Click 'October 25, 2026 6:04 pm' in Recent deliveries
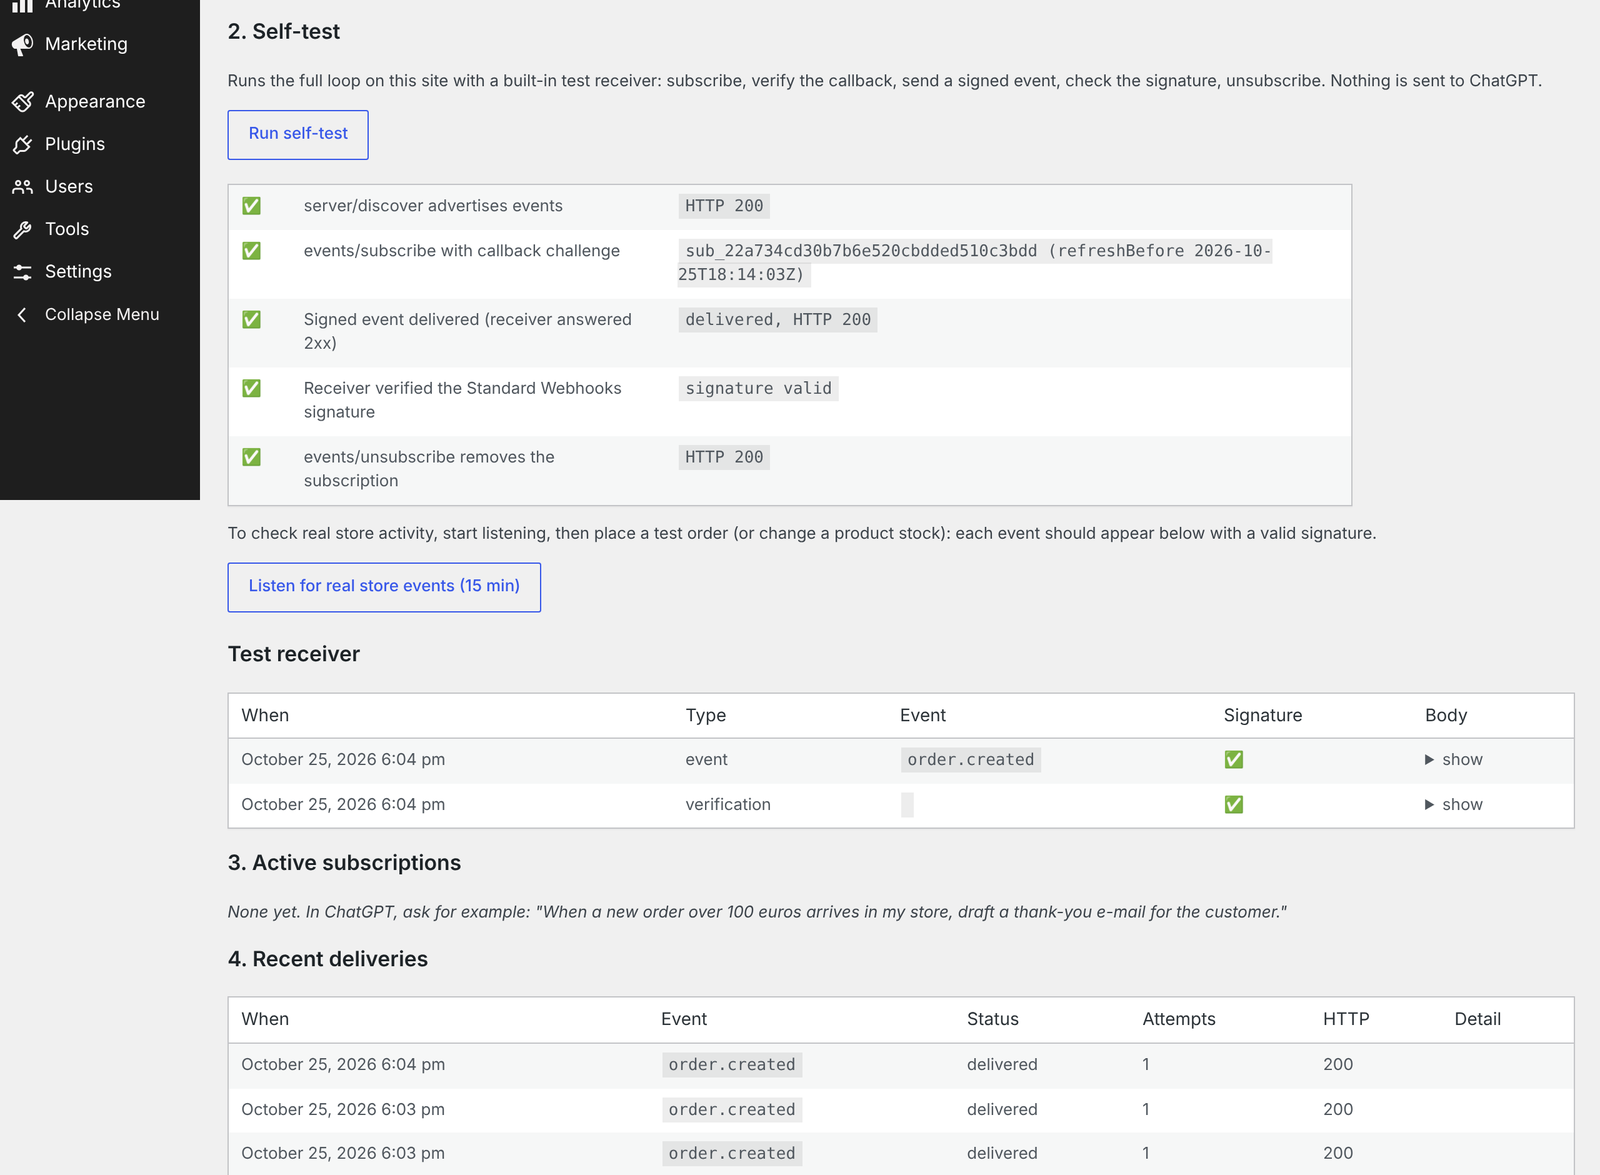The height and width of the screenshot is (1175, 1600). click(x=343, y=1065)
